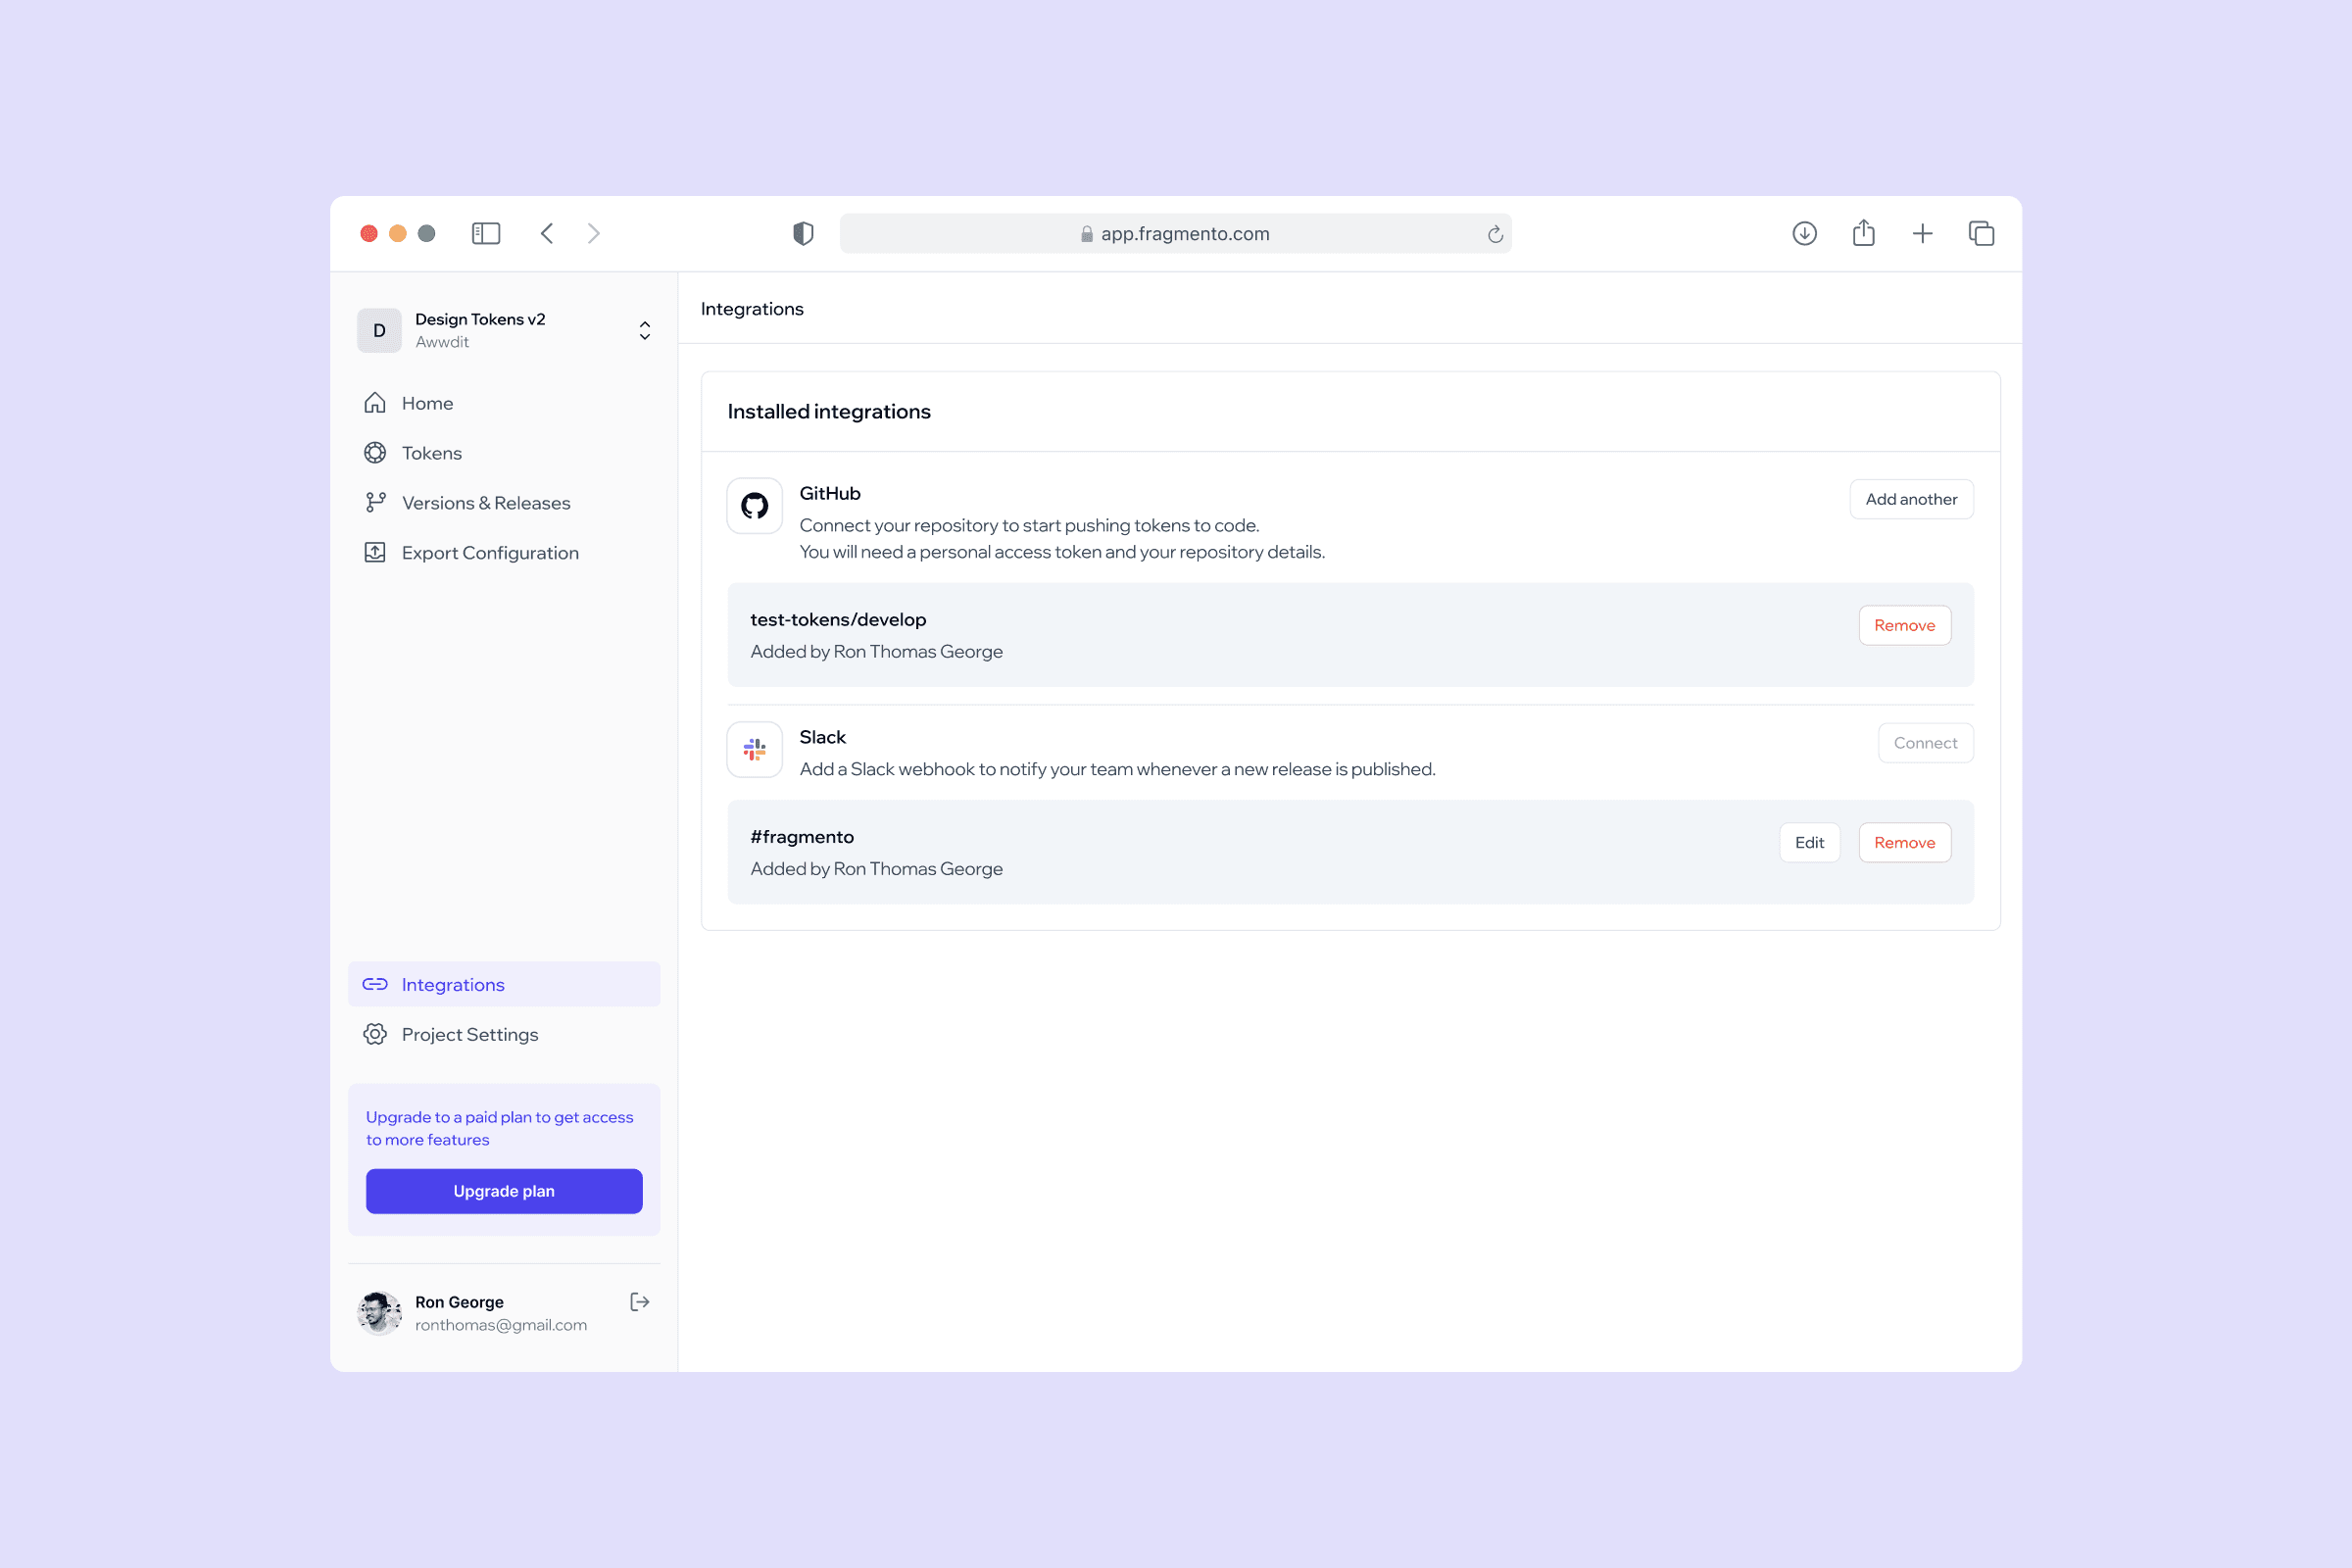Edit the #fragmento Slack webhook
Screen dimensions: 2352x1568
pos(1808,842)
